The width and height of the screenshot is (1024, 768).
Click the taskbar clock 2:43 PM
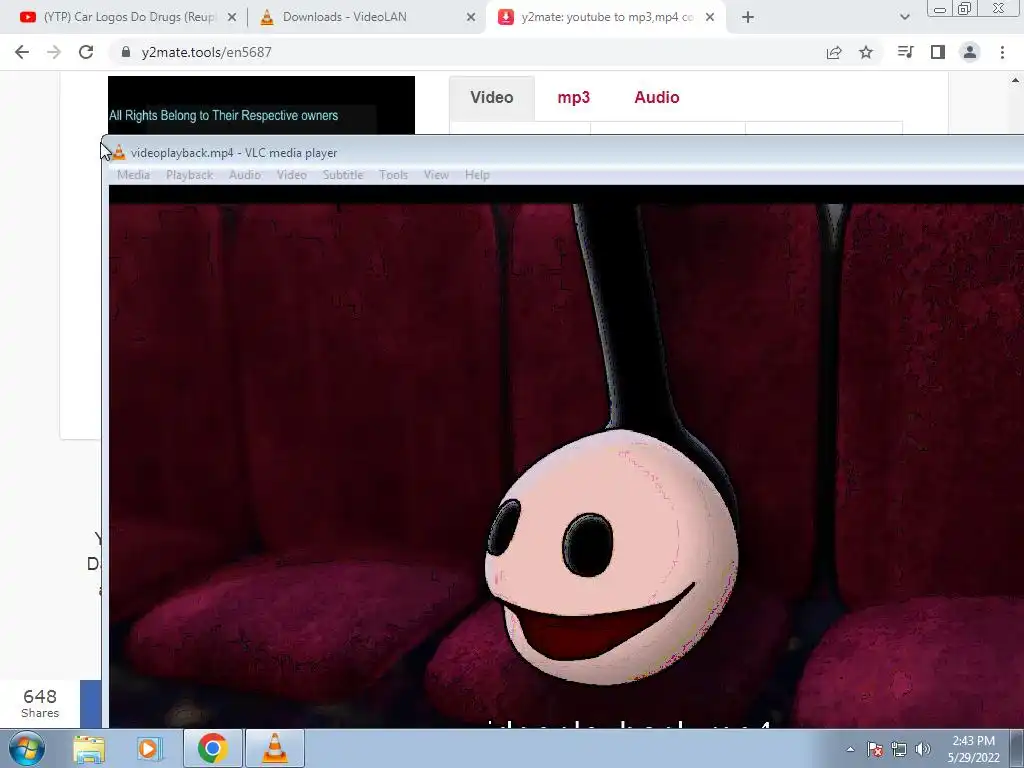tap(973, 749)
